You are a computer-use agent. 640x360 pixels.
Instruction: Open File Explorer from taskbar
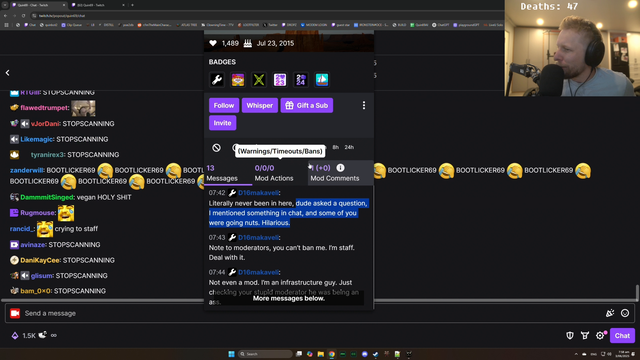tap(320, 354)
